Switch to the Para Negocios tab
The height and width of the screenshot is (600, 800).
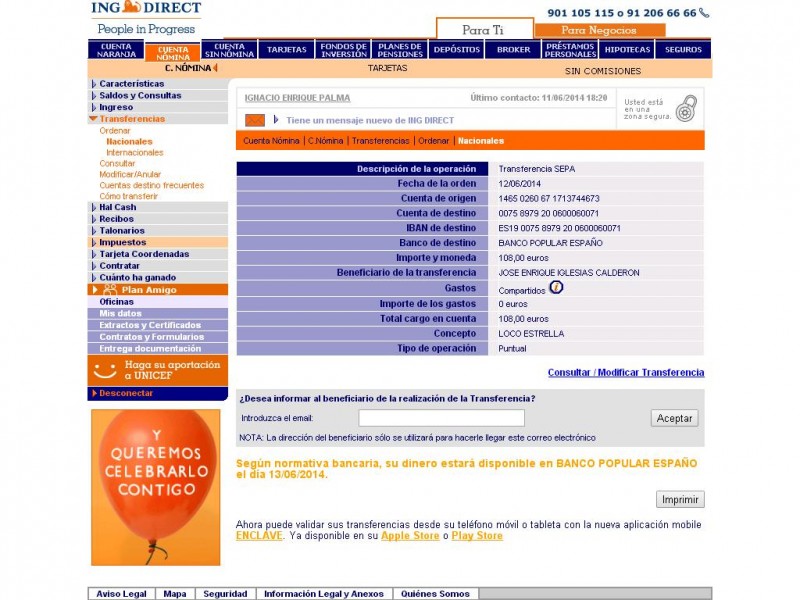click(x=599, y=30)
